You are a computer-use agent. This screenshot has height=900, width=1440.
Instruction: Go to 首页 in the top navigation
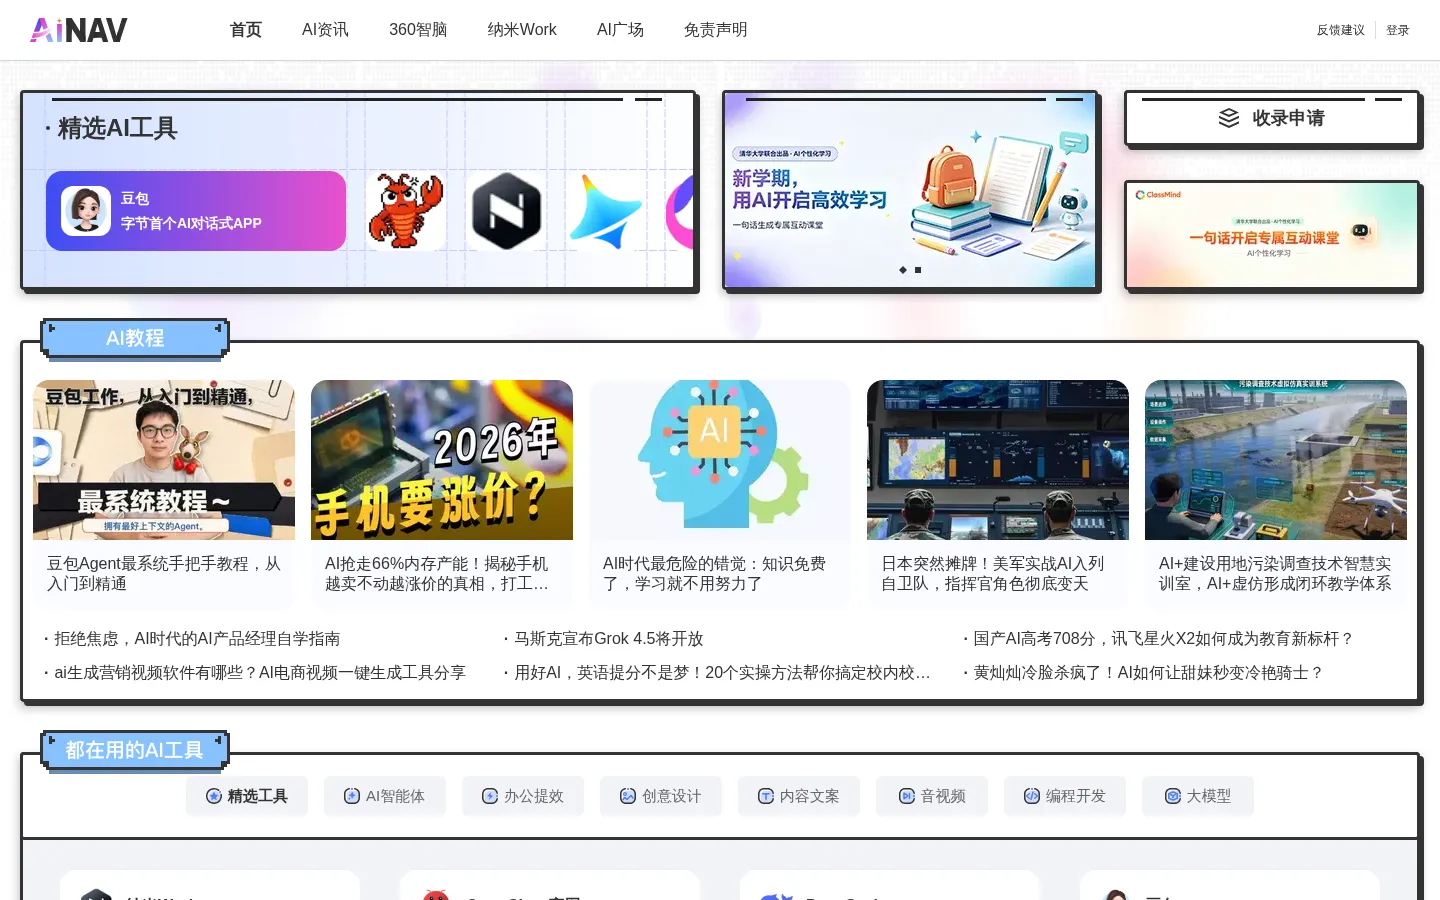pos(246,30)
